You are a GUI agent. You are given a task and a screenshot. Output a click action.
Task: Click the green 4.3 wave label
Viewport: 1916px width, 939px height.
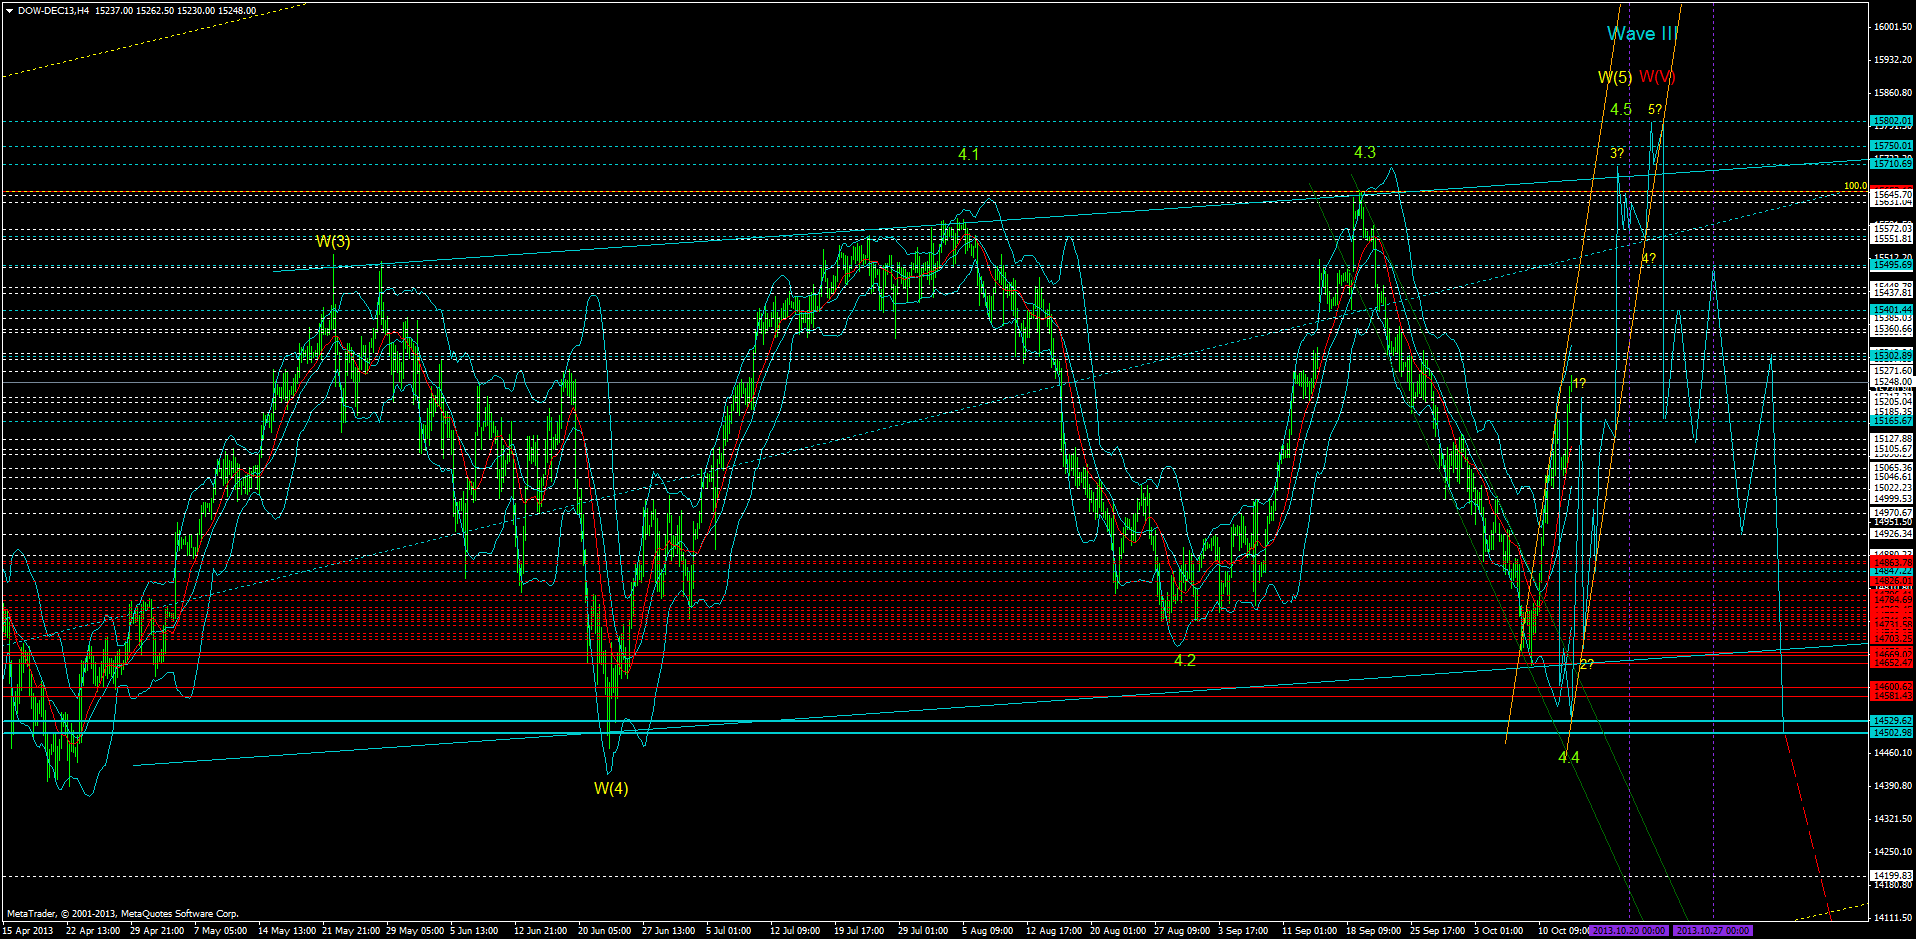click(x=1364, y=152)
